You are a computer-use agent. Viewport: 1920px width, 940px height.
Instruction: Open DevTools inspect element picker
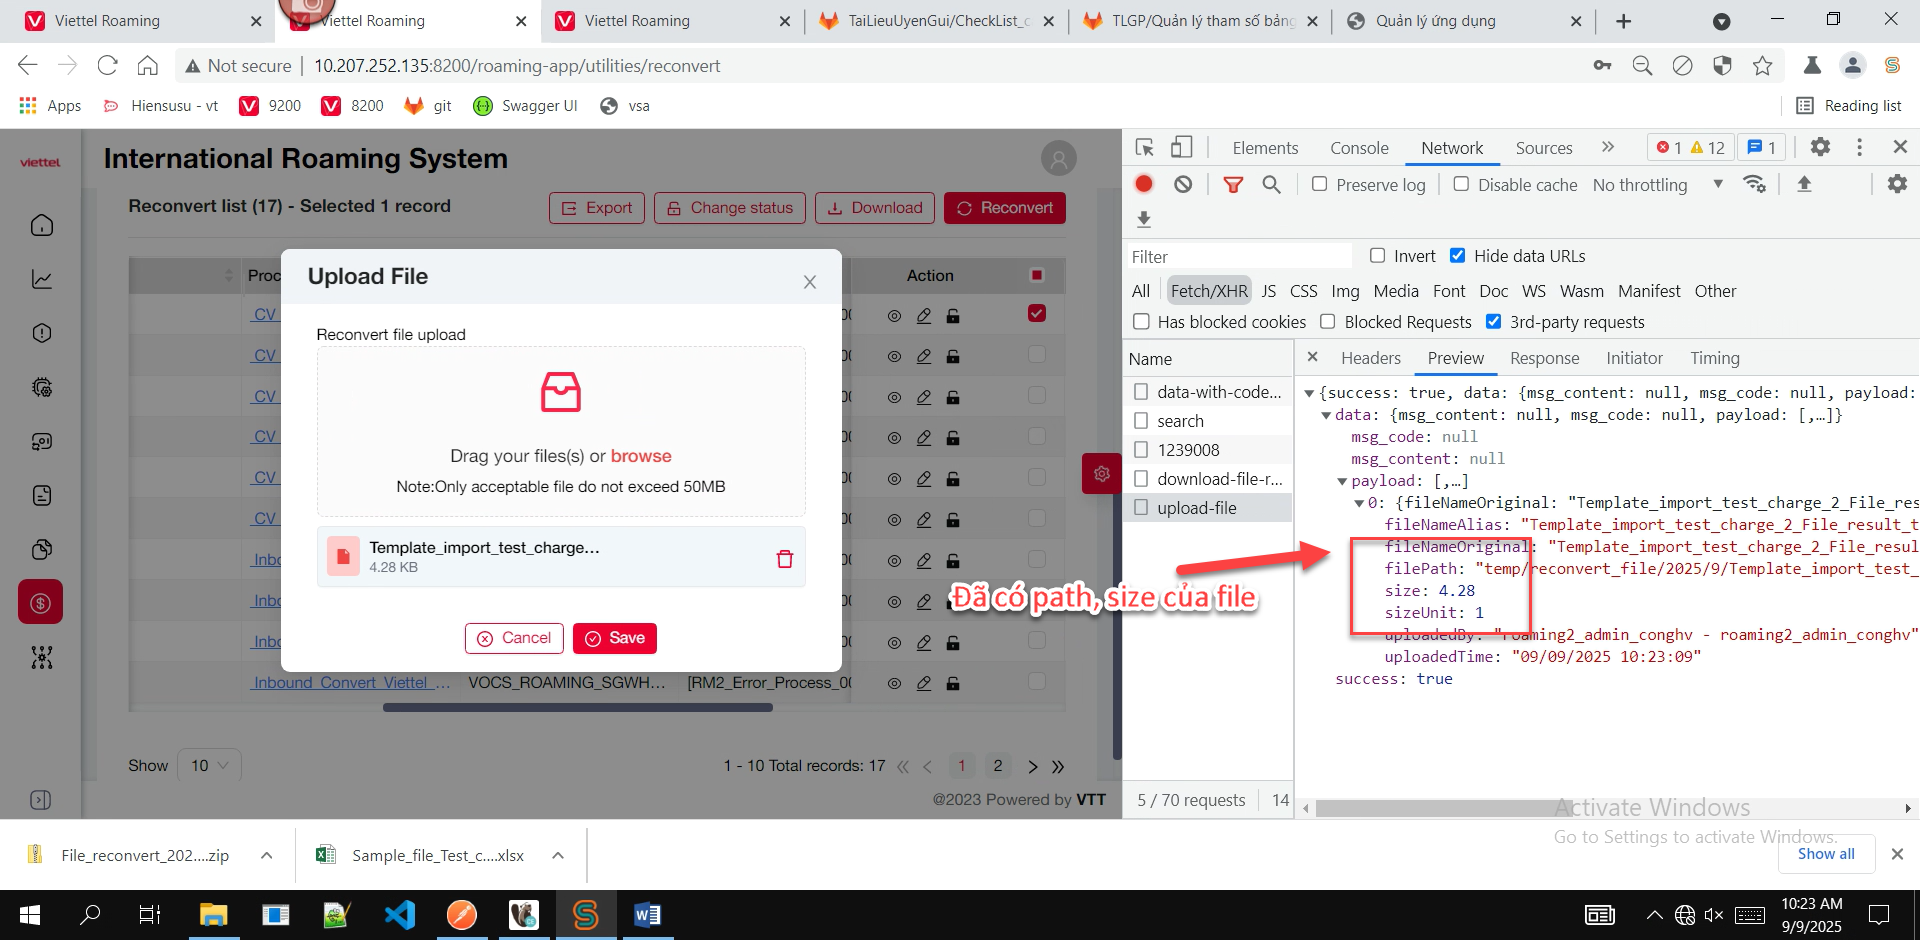coord(1145,147)
